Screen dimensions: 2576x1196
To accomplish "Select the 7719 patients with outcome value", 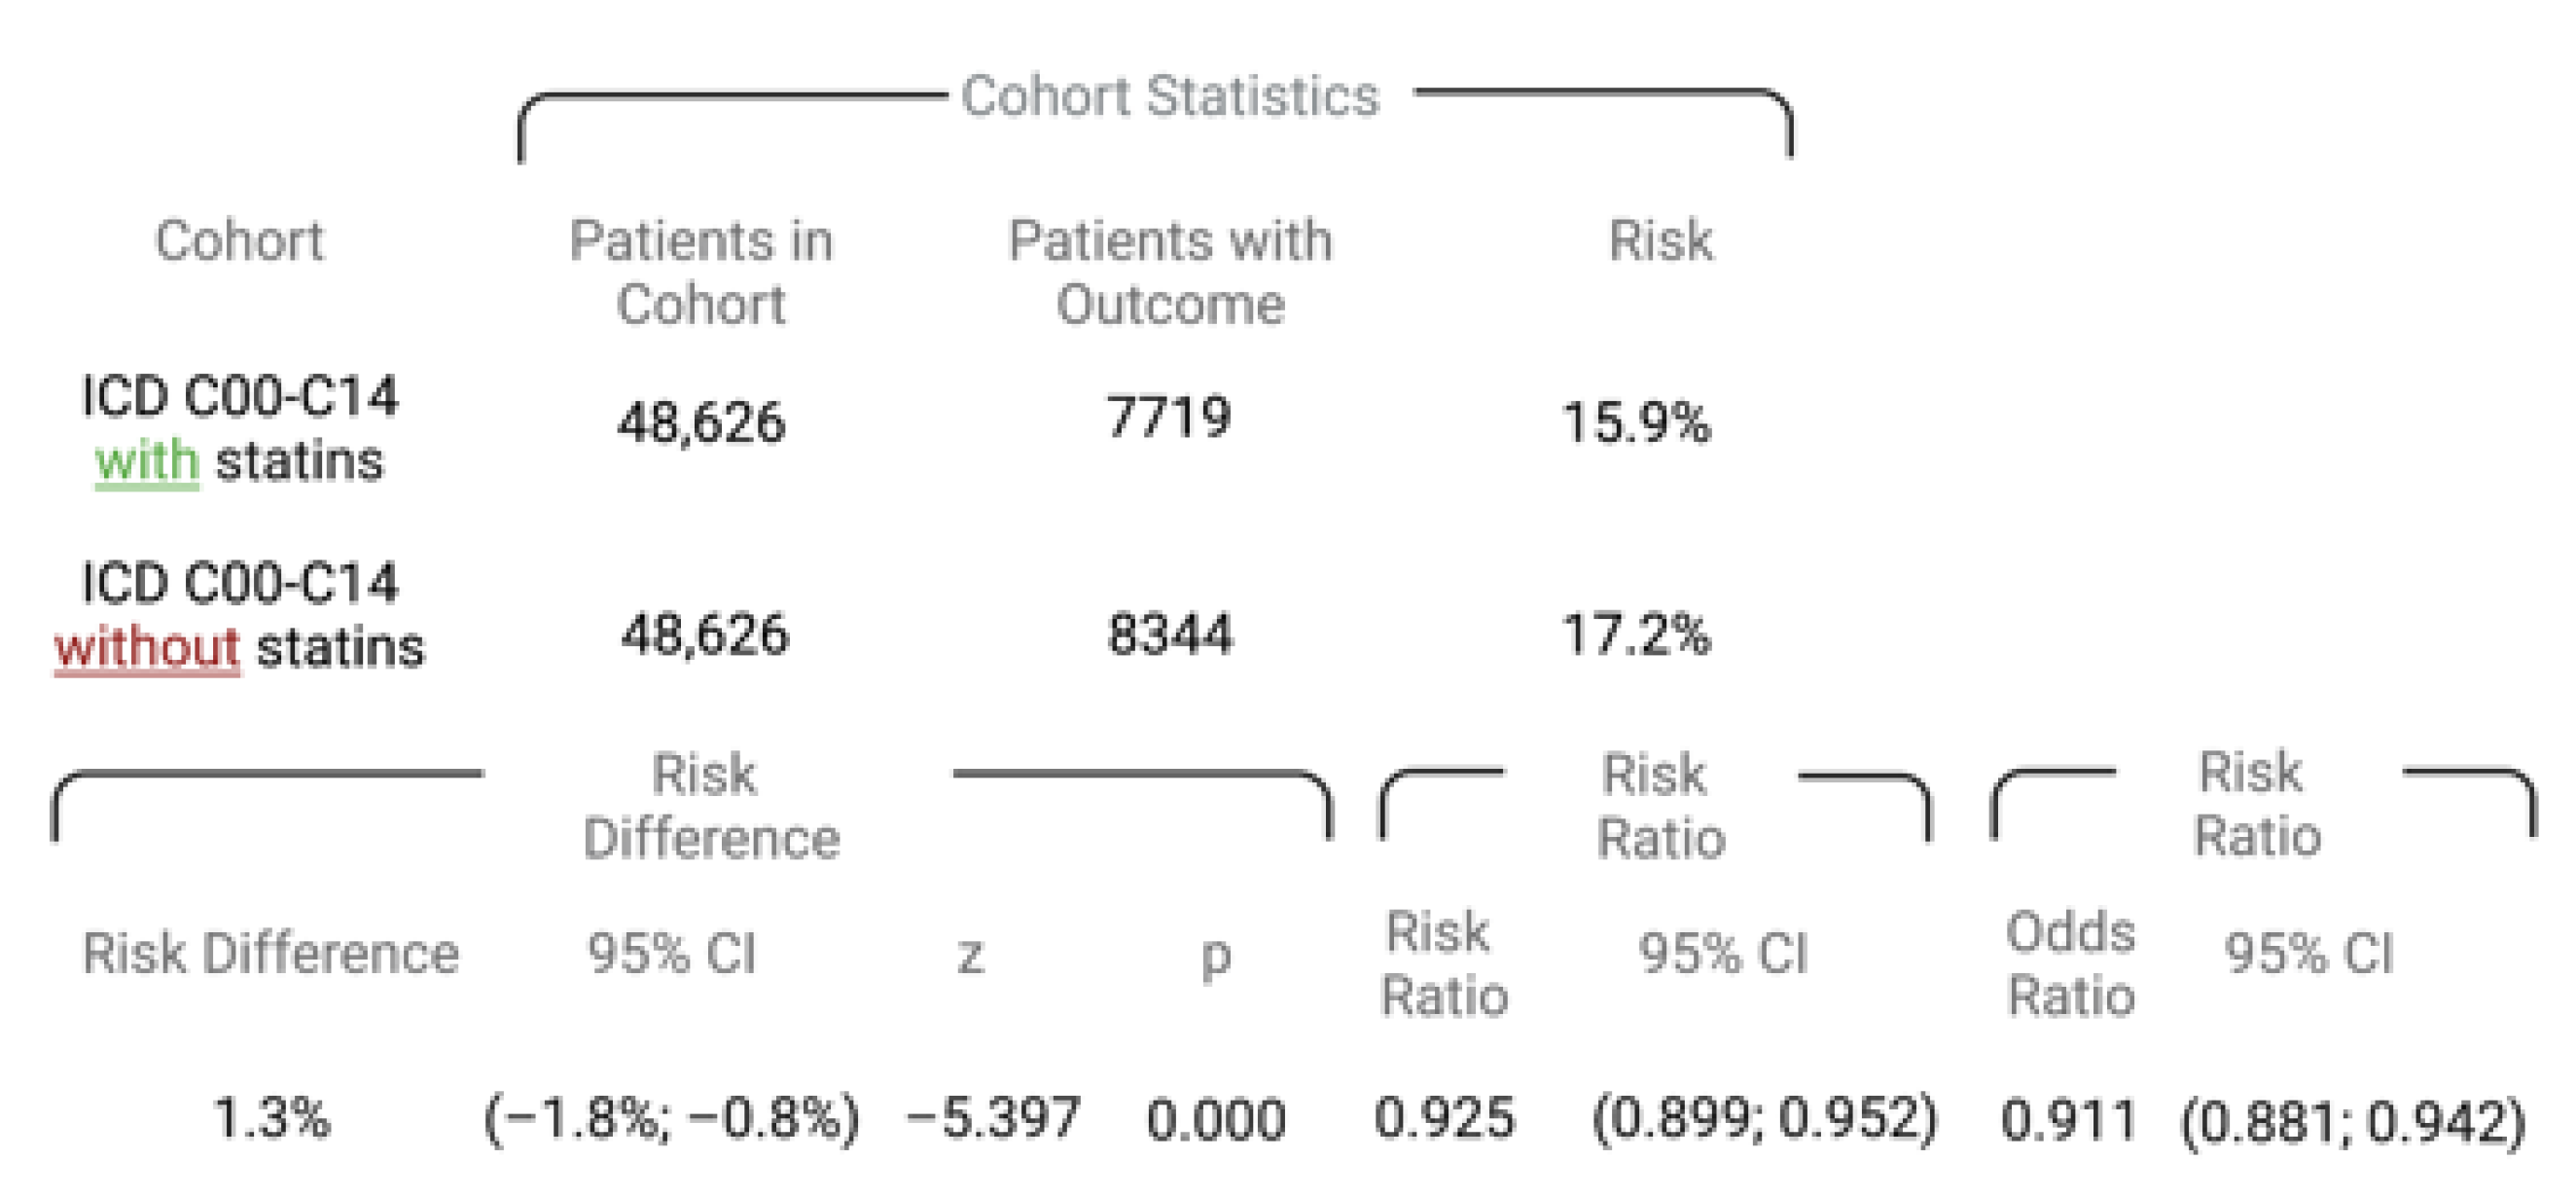I will (1168, 417).
